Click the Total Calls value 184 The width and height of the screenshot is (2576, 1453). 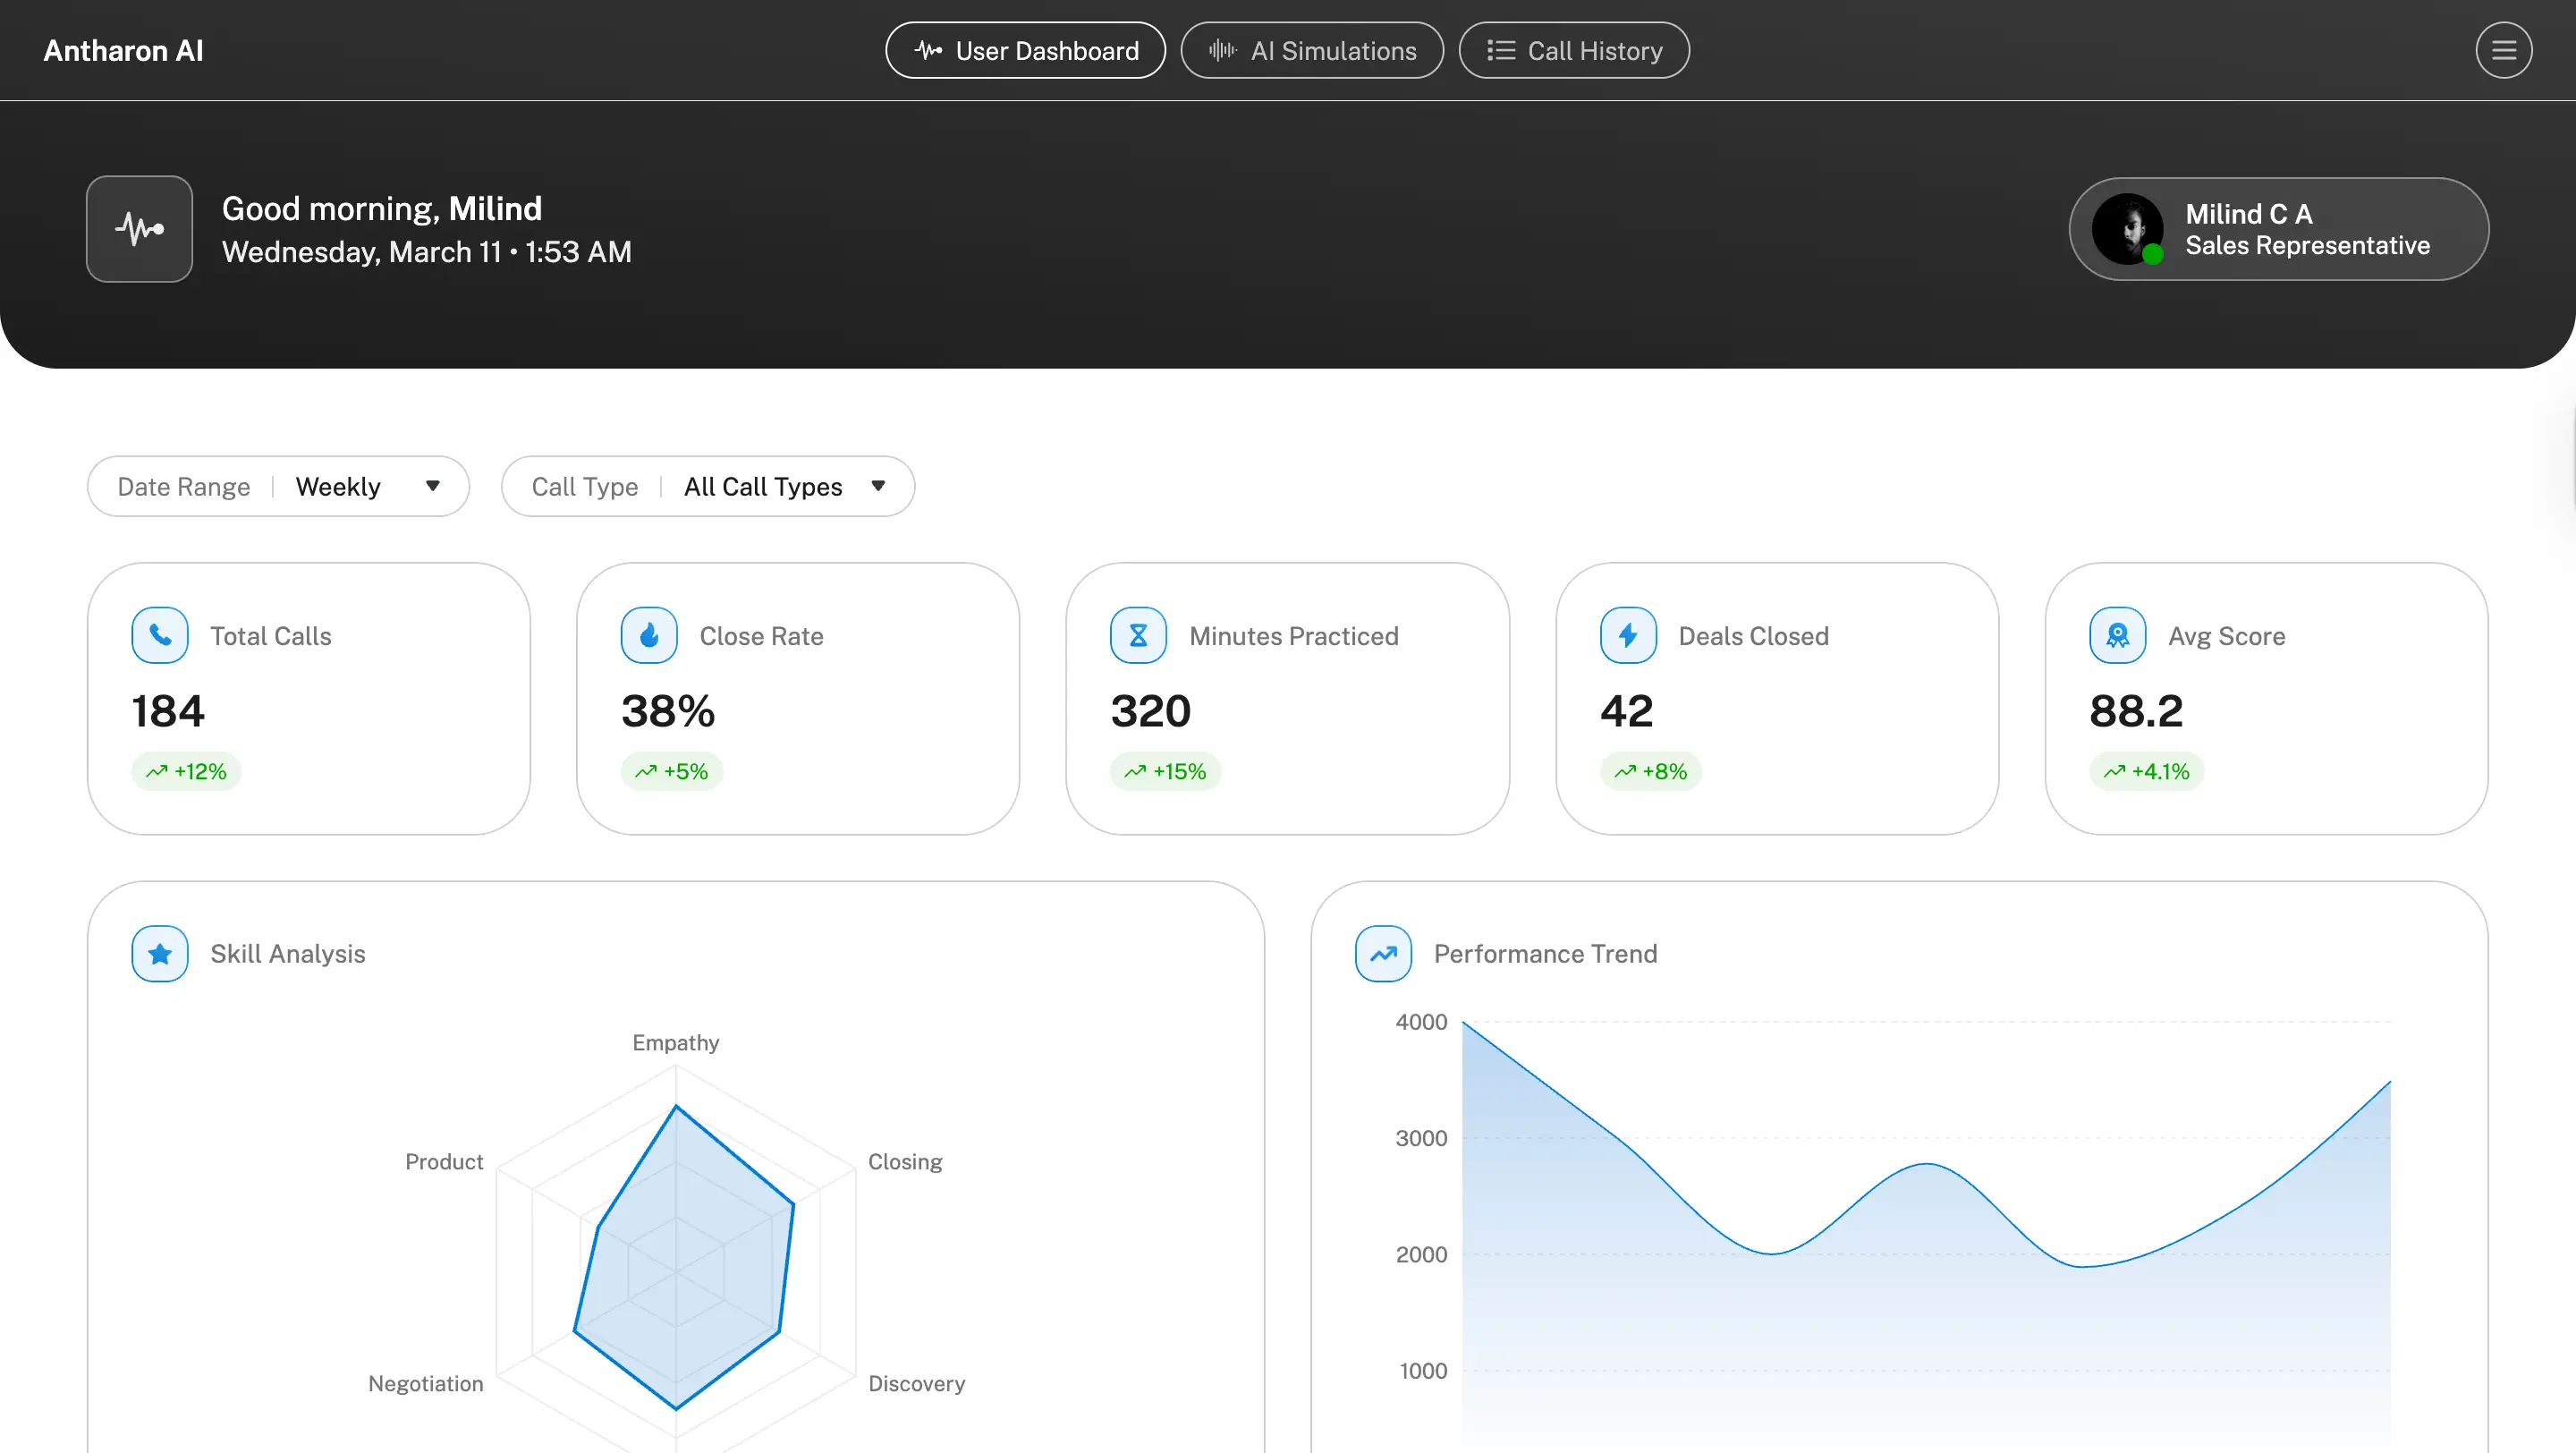click(x=168, y=711)
